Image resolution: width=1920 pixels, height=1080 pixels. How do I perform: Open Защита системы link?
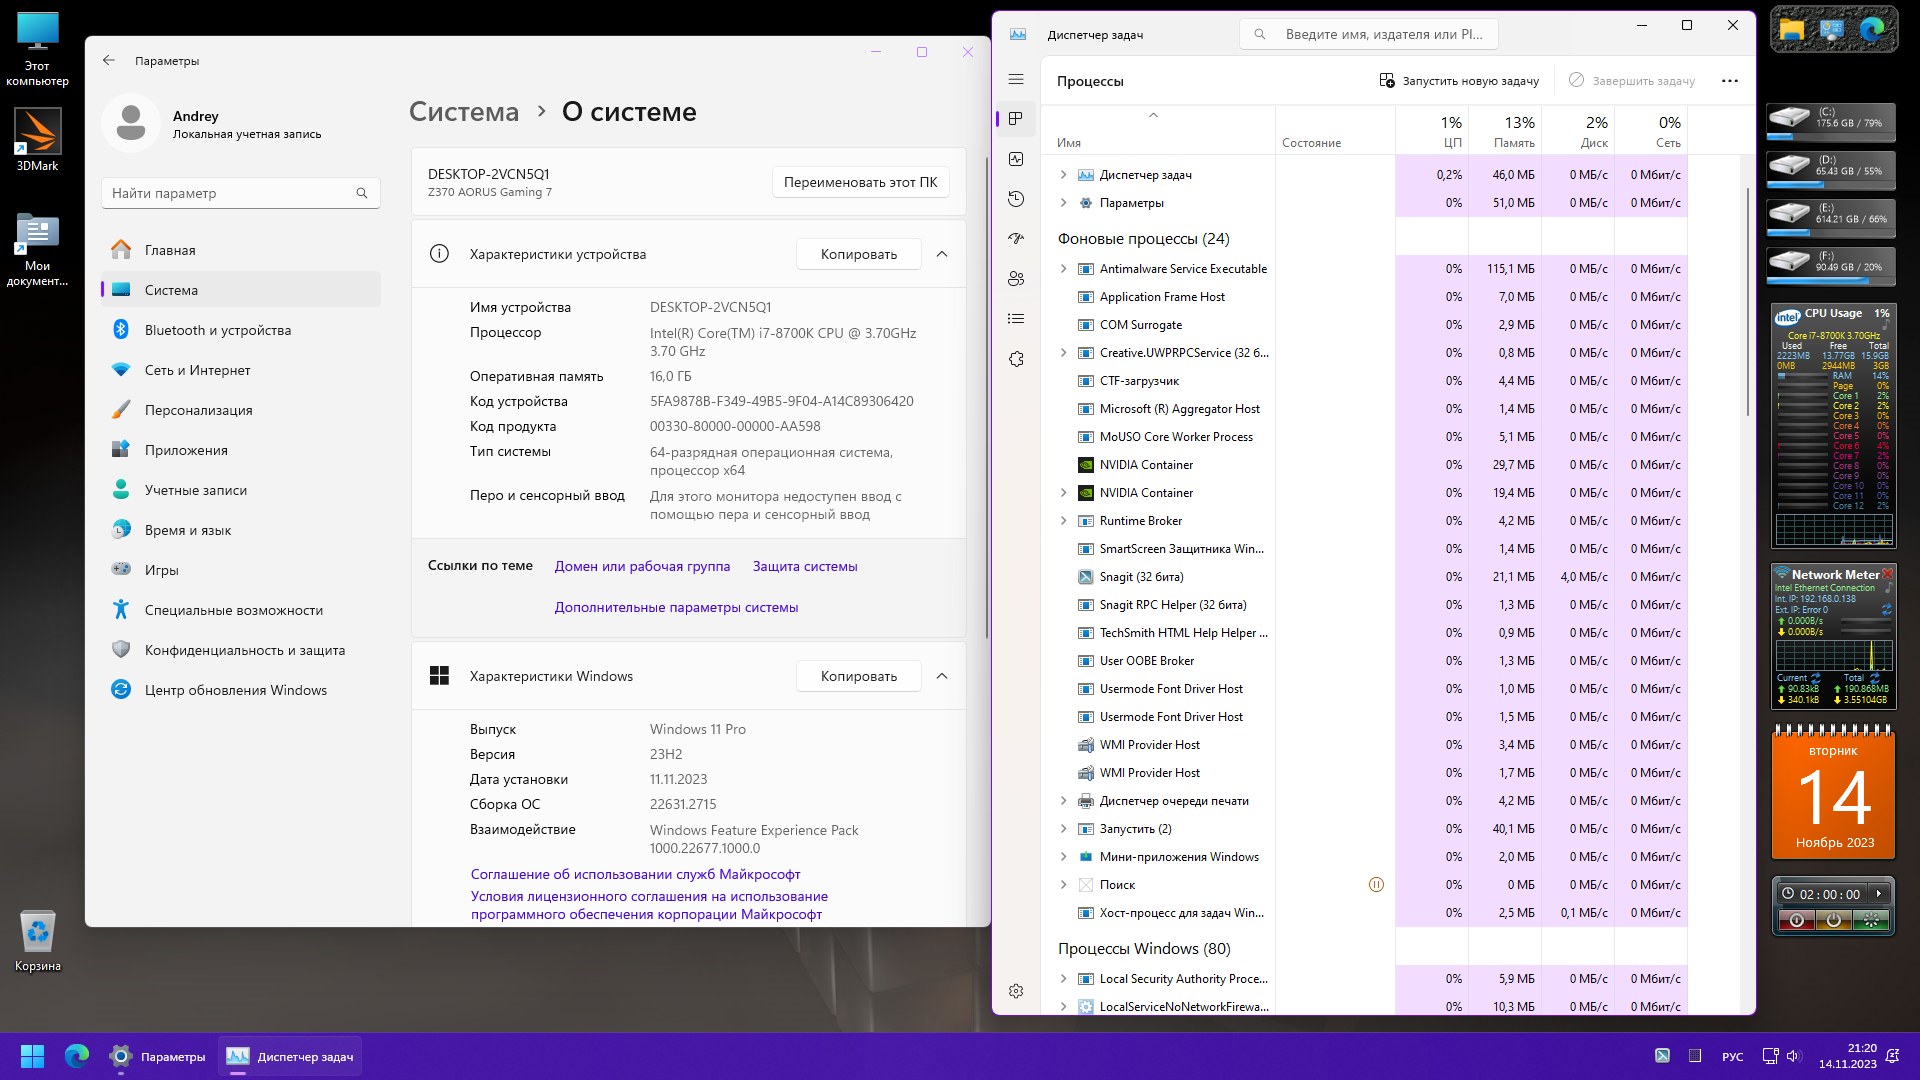(x=804, y=566)
